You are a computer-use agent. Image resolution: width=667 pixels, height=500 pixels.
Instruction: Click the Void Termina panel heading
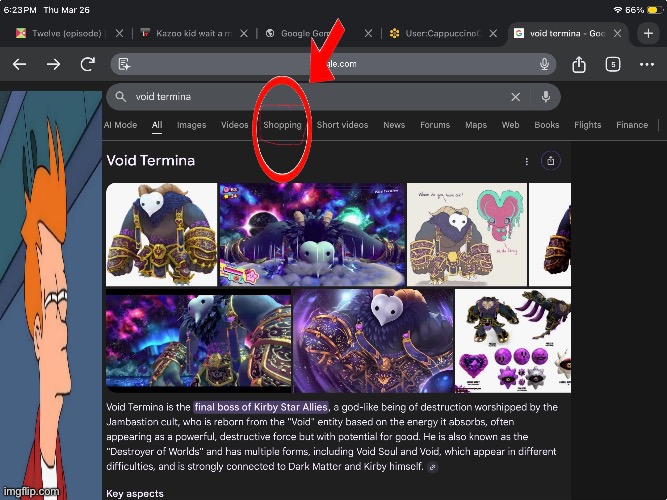[x=151, y=161]
